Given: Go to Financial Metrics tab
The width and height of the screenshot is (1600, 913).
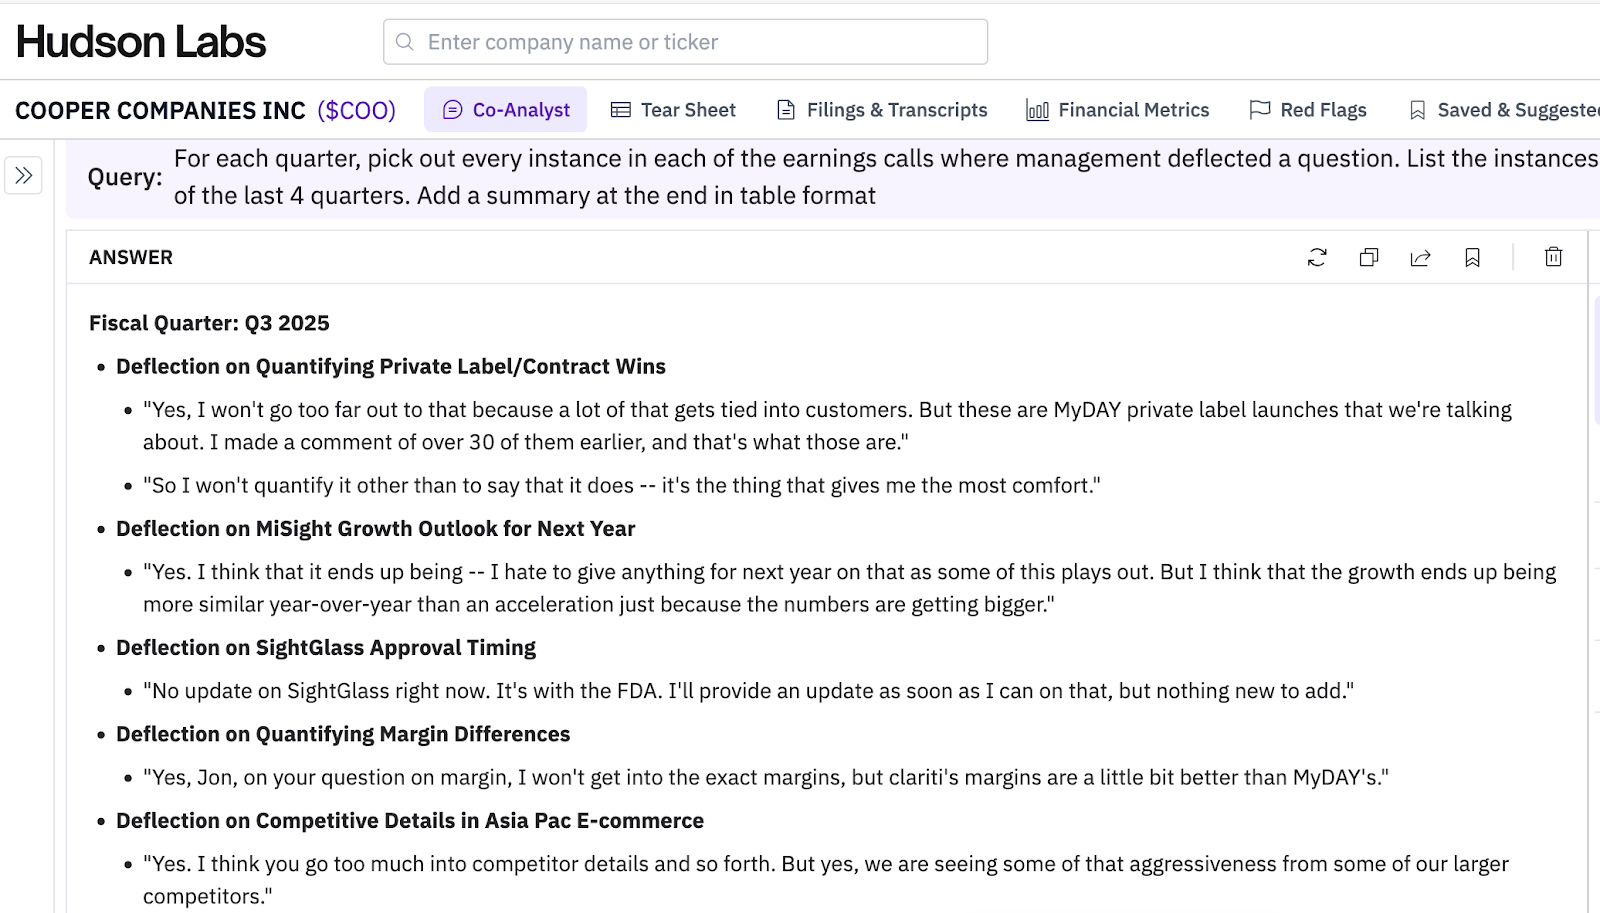Looking at the screenshot, I should (1118, 110).
